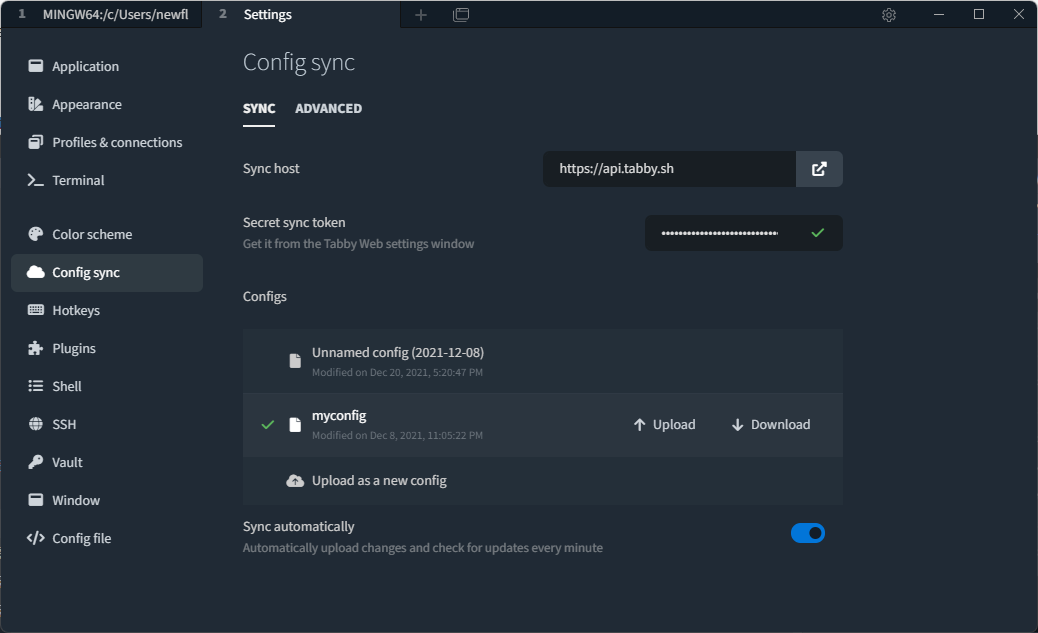Image resolution: width=1038 pixels, height=633 pixels.
Task: Click the Profiles & connections icon
Action: pos(36,142)
